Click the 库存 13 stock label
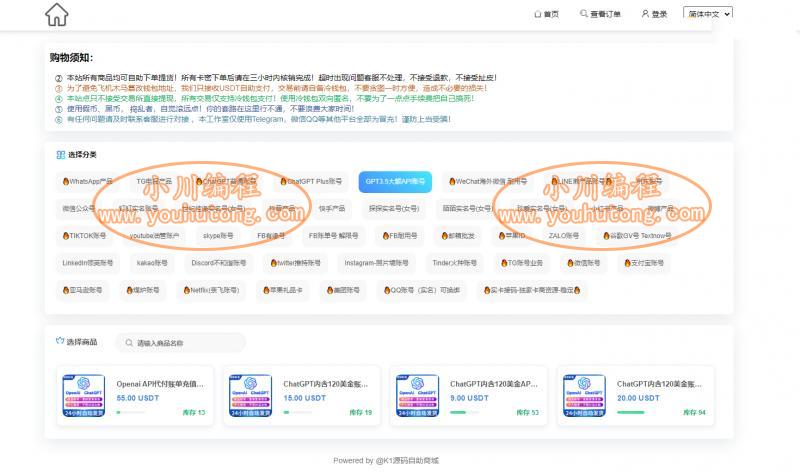 (194, 412)
